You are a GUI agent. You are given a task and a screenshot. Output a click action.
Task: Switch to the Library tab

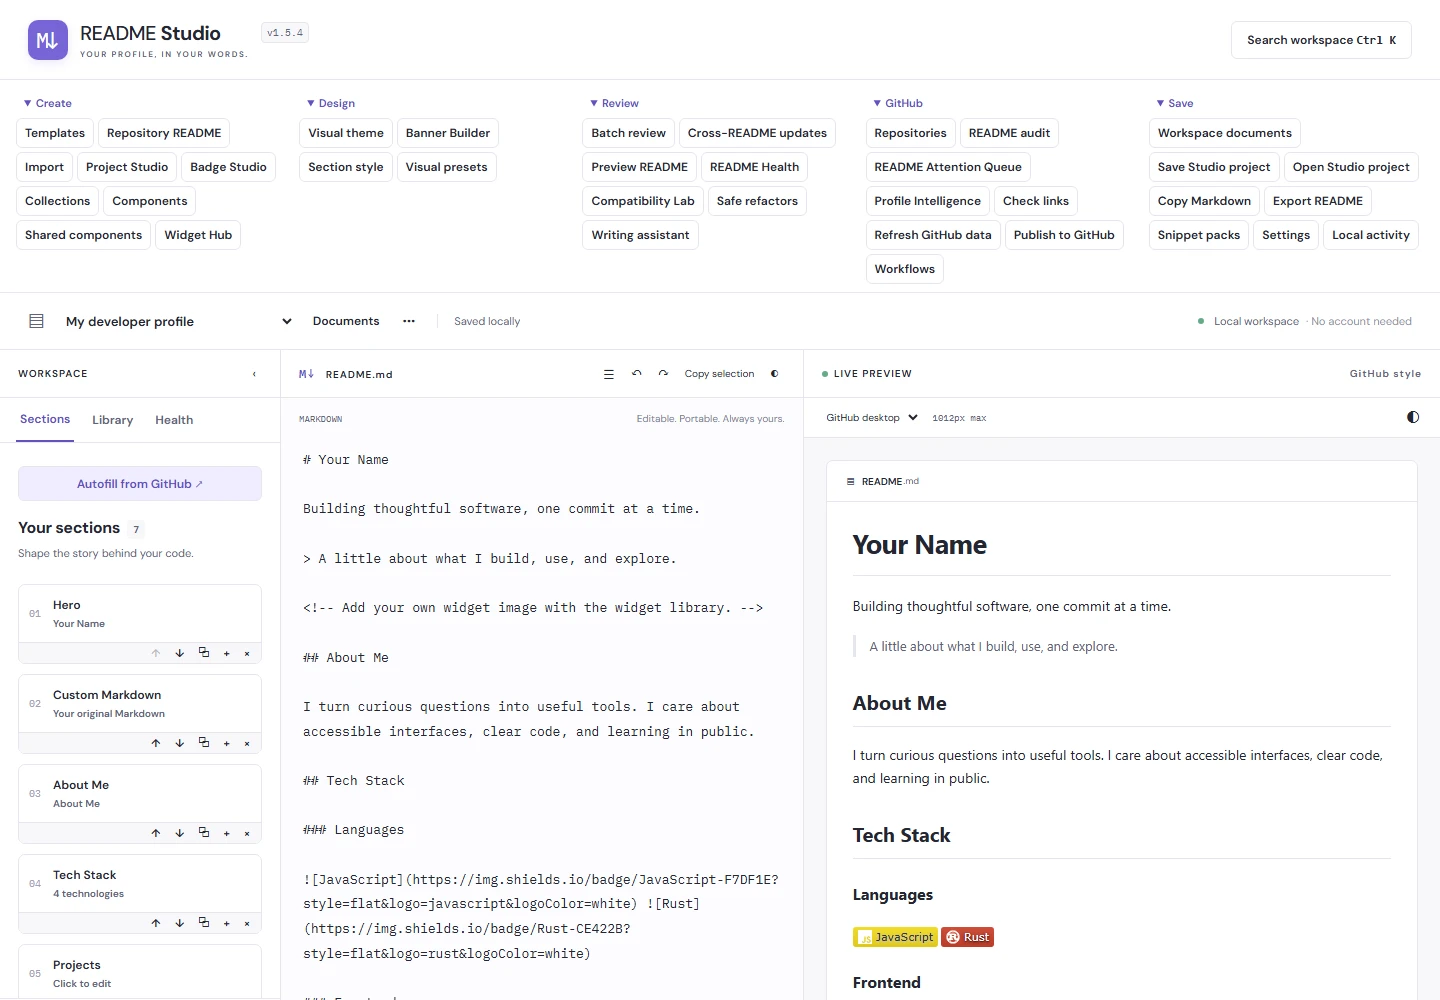(112, 420)
